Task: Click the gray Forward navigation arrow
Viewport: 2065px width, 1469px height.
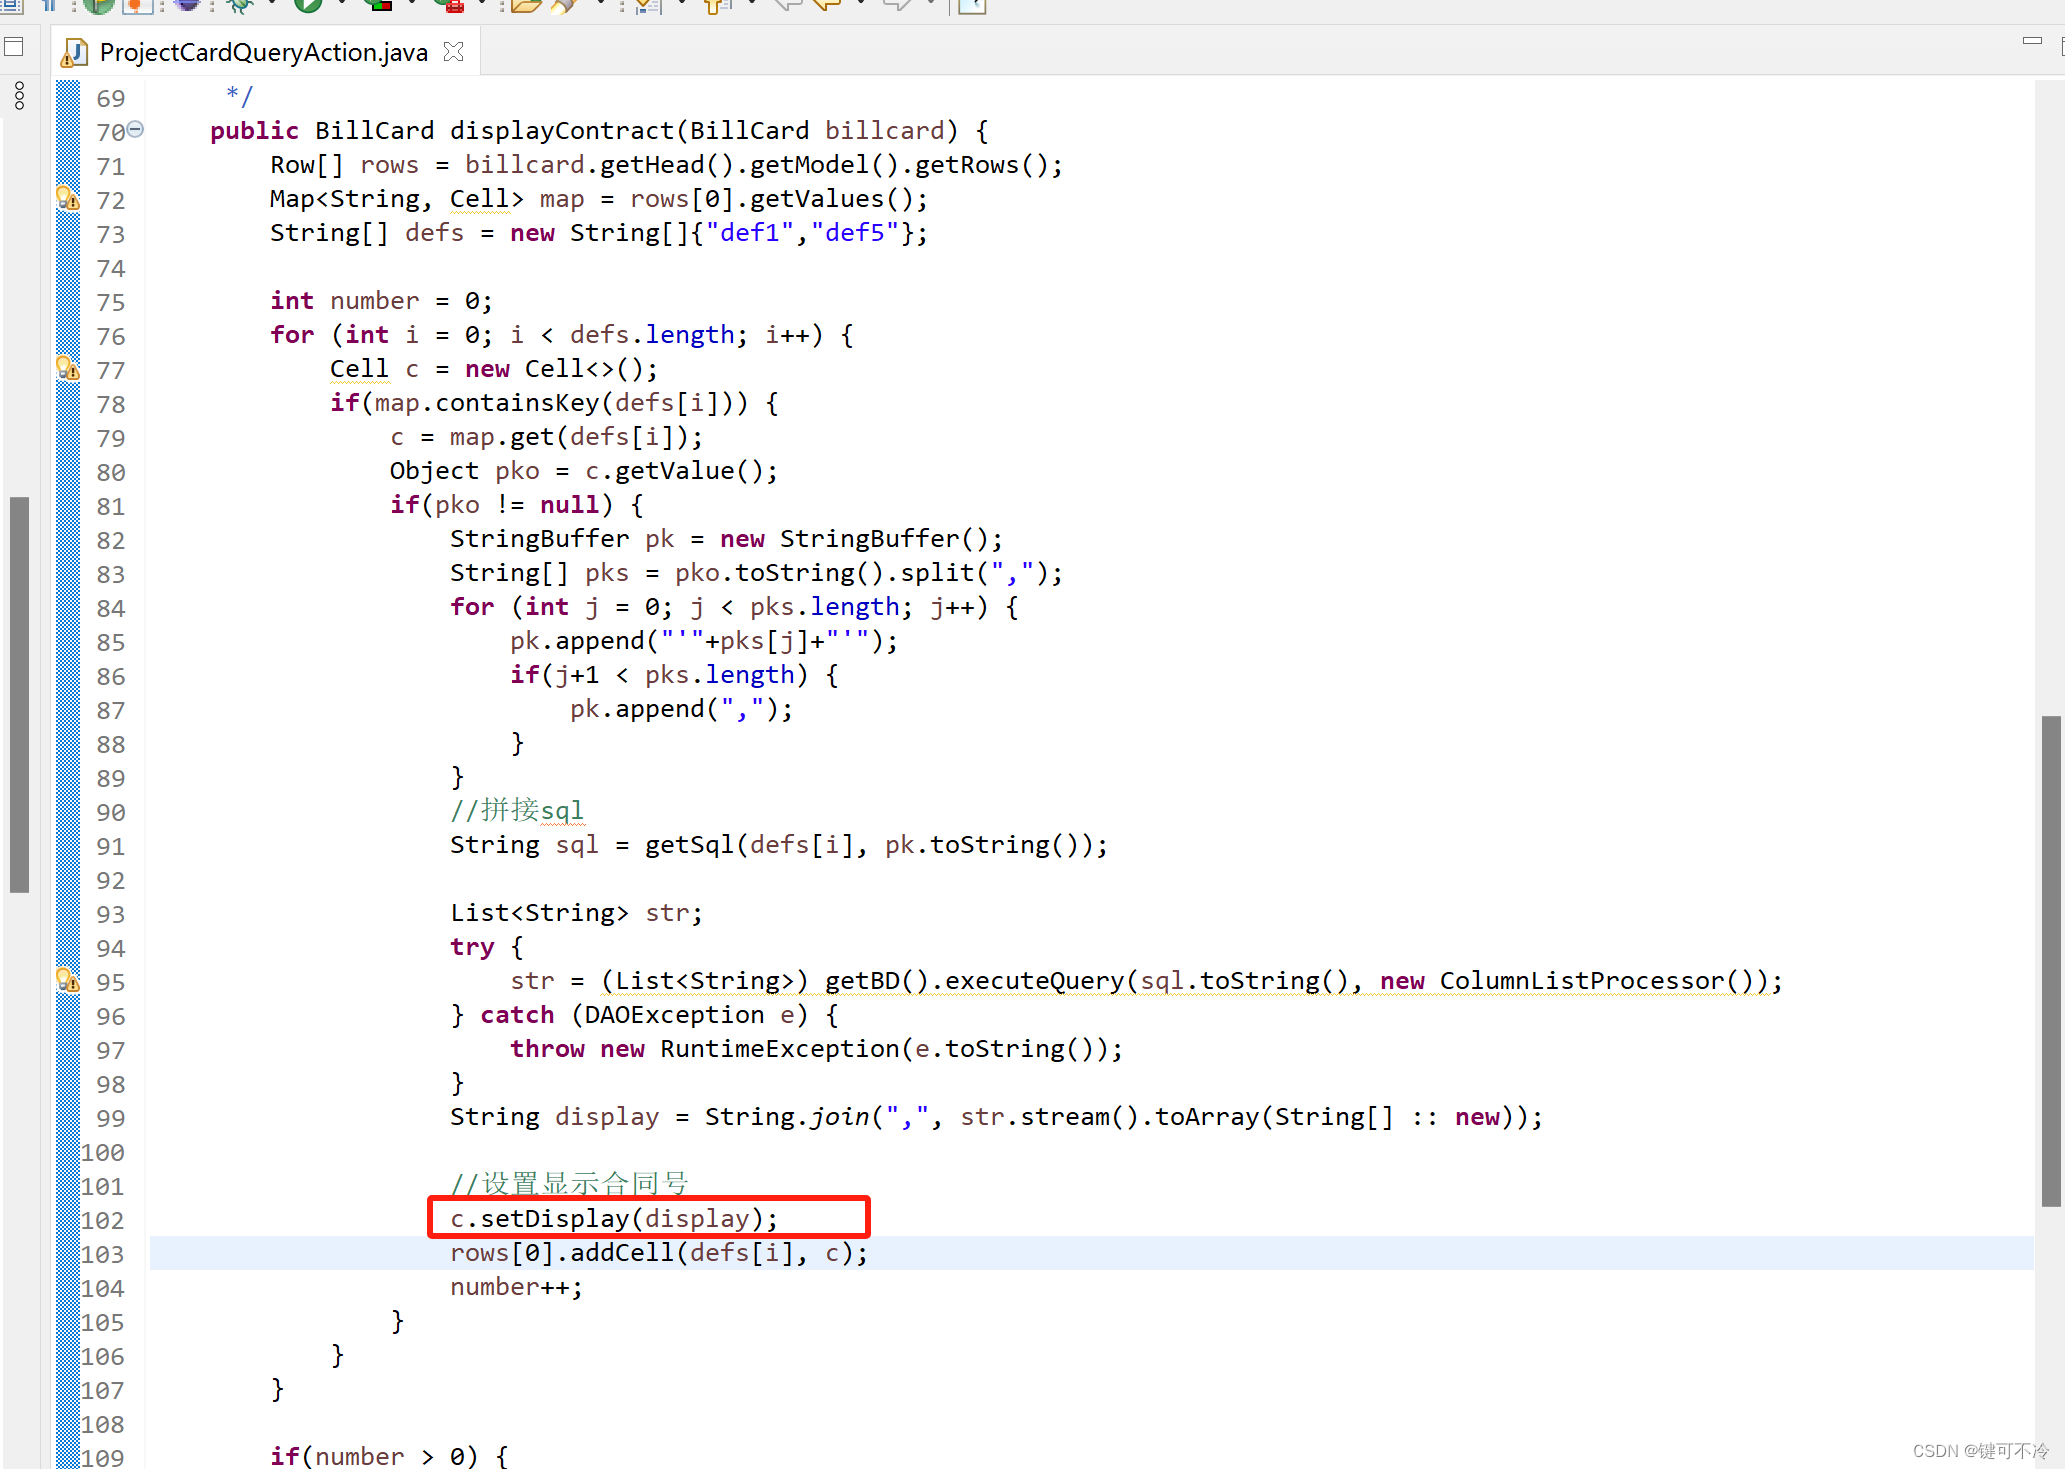Action: click(897, 4)
